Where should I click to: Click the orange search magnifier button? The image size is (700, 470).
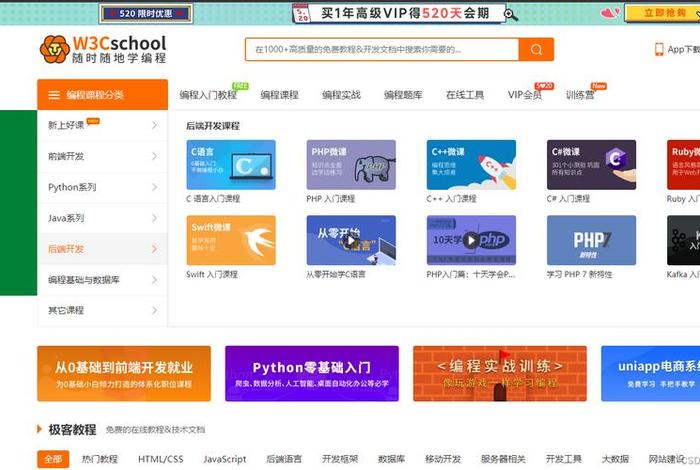tap(536, 49)
